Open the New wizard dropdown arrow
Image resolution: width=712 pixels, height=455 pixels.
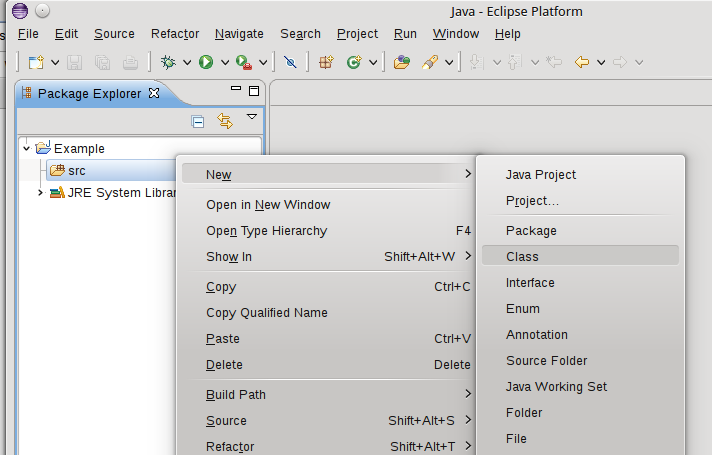(x=55, y=62)
